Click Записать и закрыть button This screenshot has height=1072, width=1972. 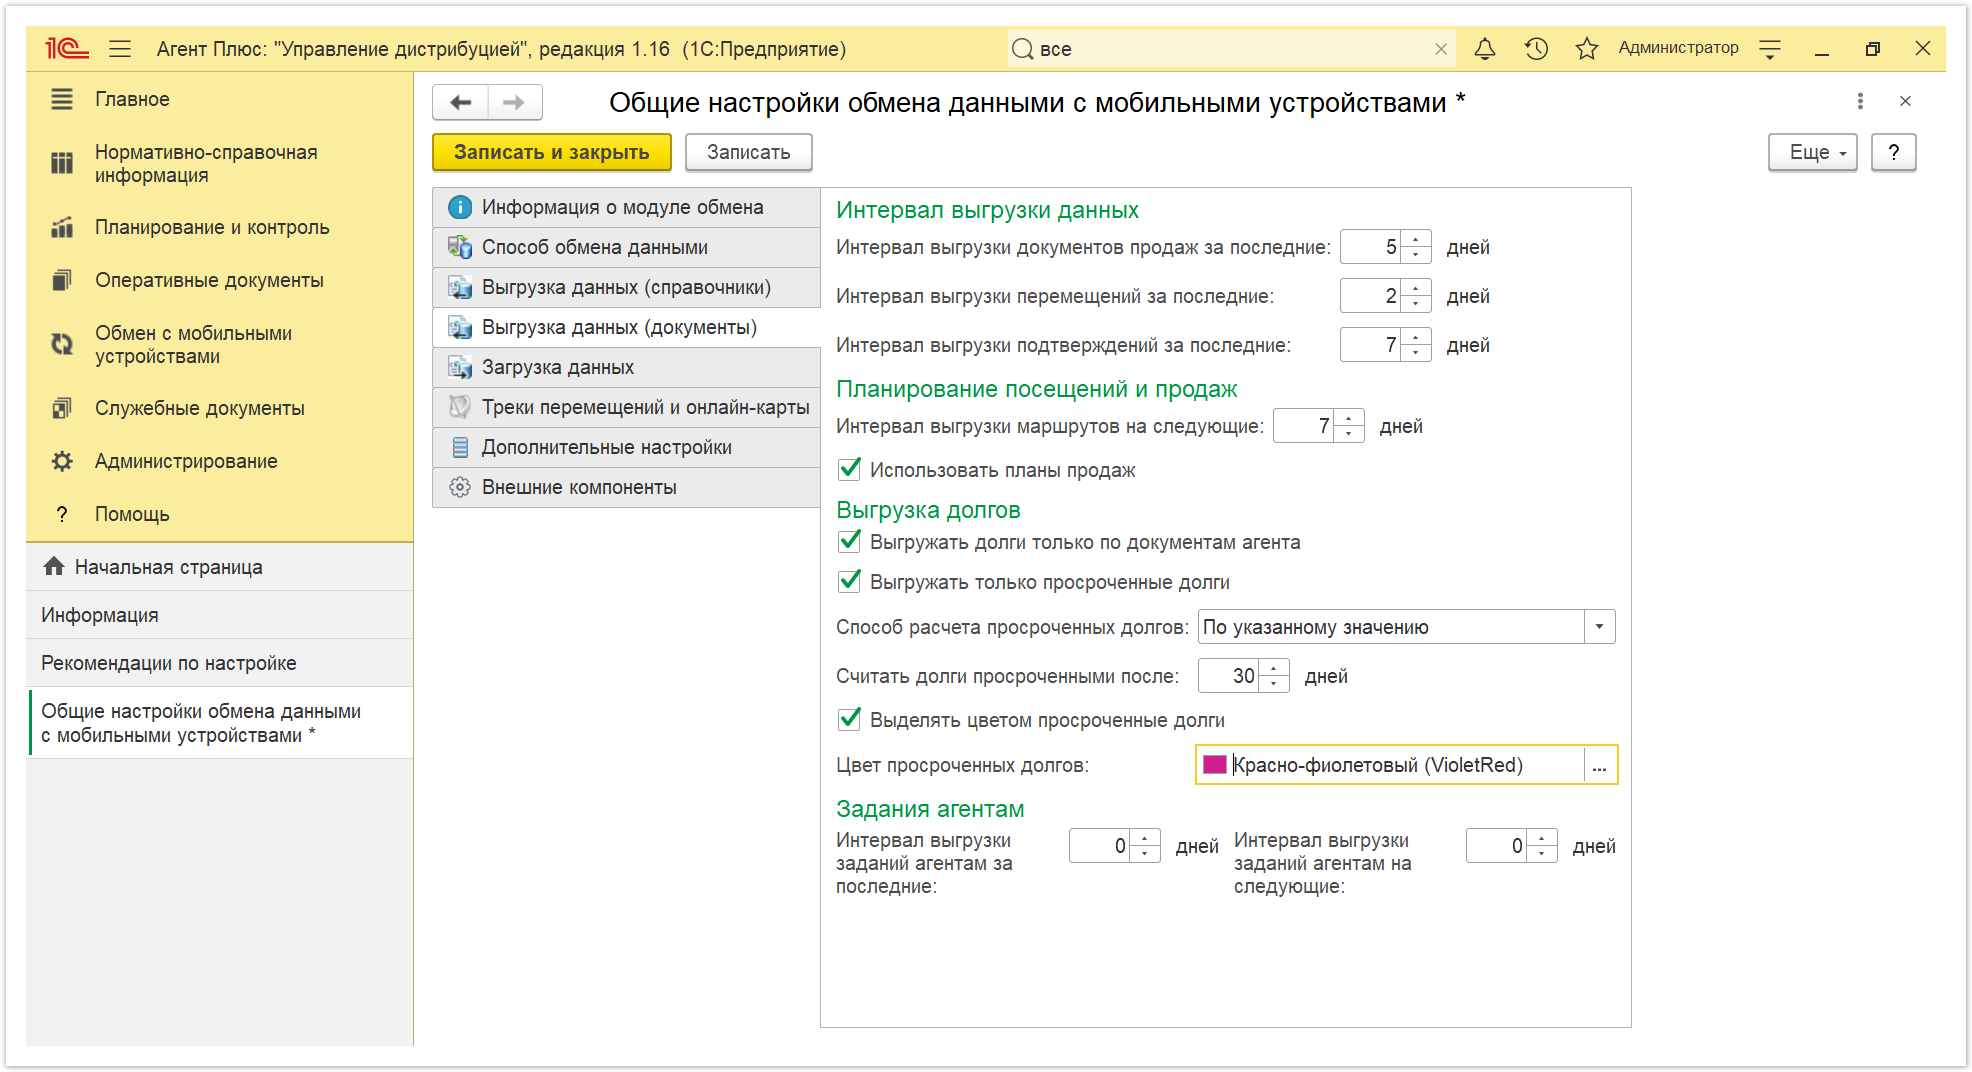(x=552, y=152)
